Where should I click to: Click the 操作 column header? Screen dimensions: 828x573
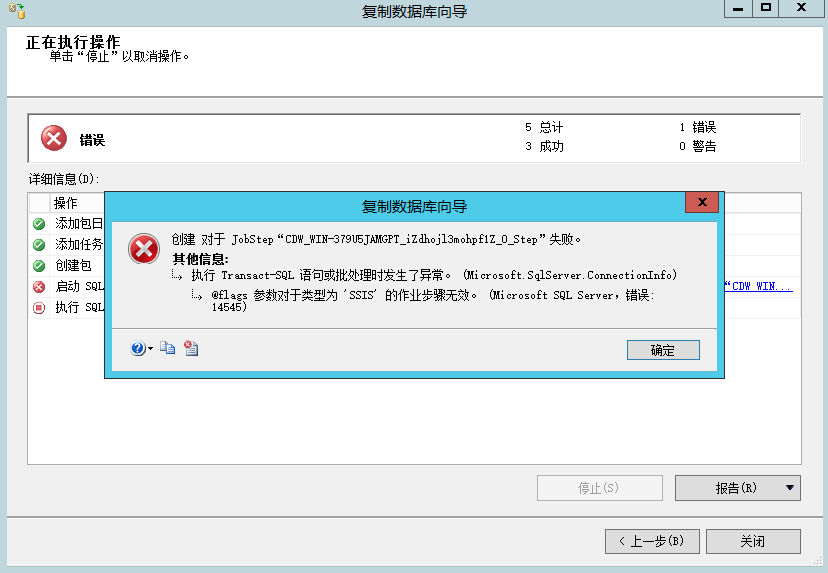tap(78, 203)
